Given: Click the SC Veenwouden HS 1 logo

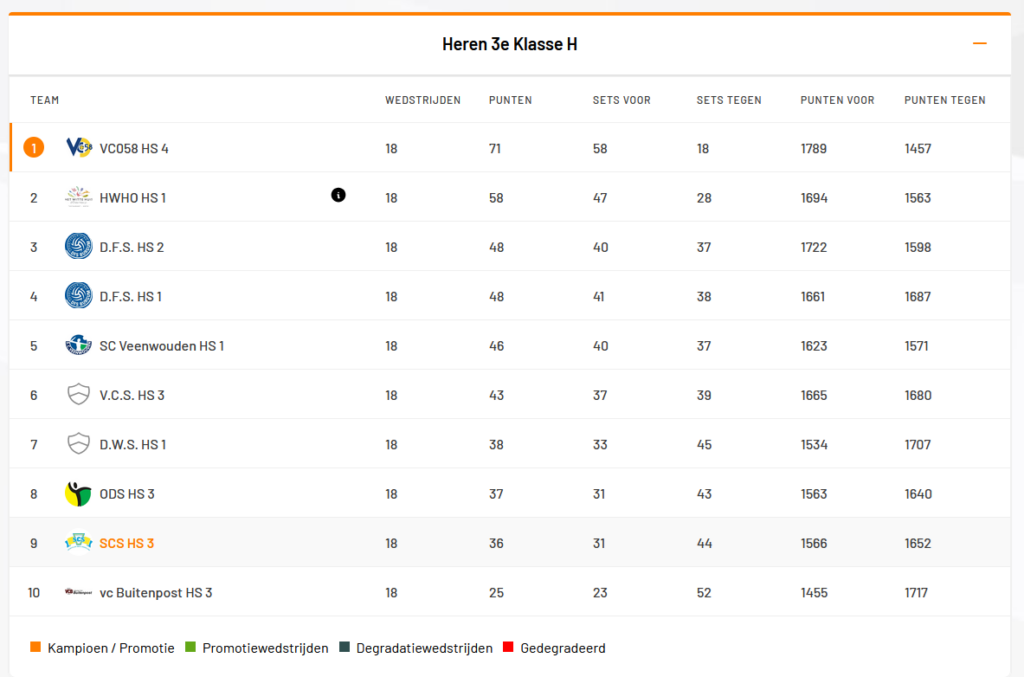Looking at the screenshot, I should (x=78, y=345).
